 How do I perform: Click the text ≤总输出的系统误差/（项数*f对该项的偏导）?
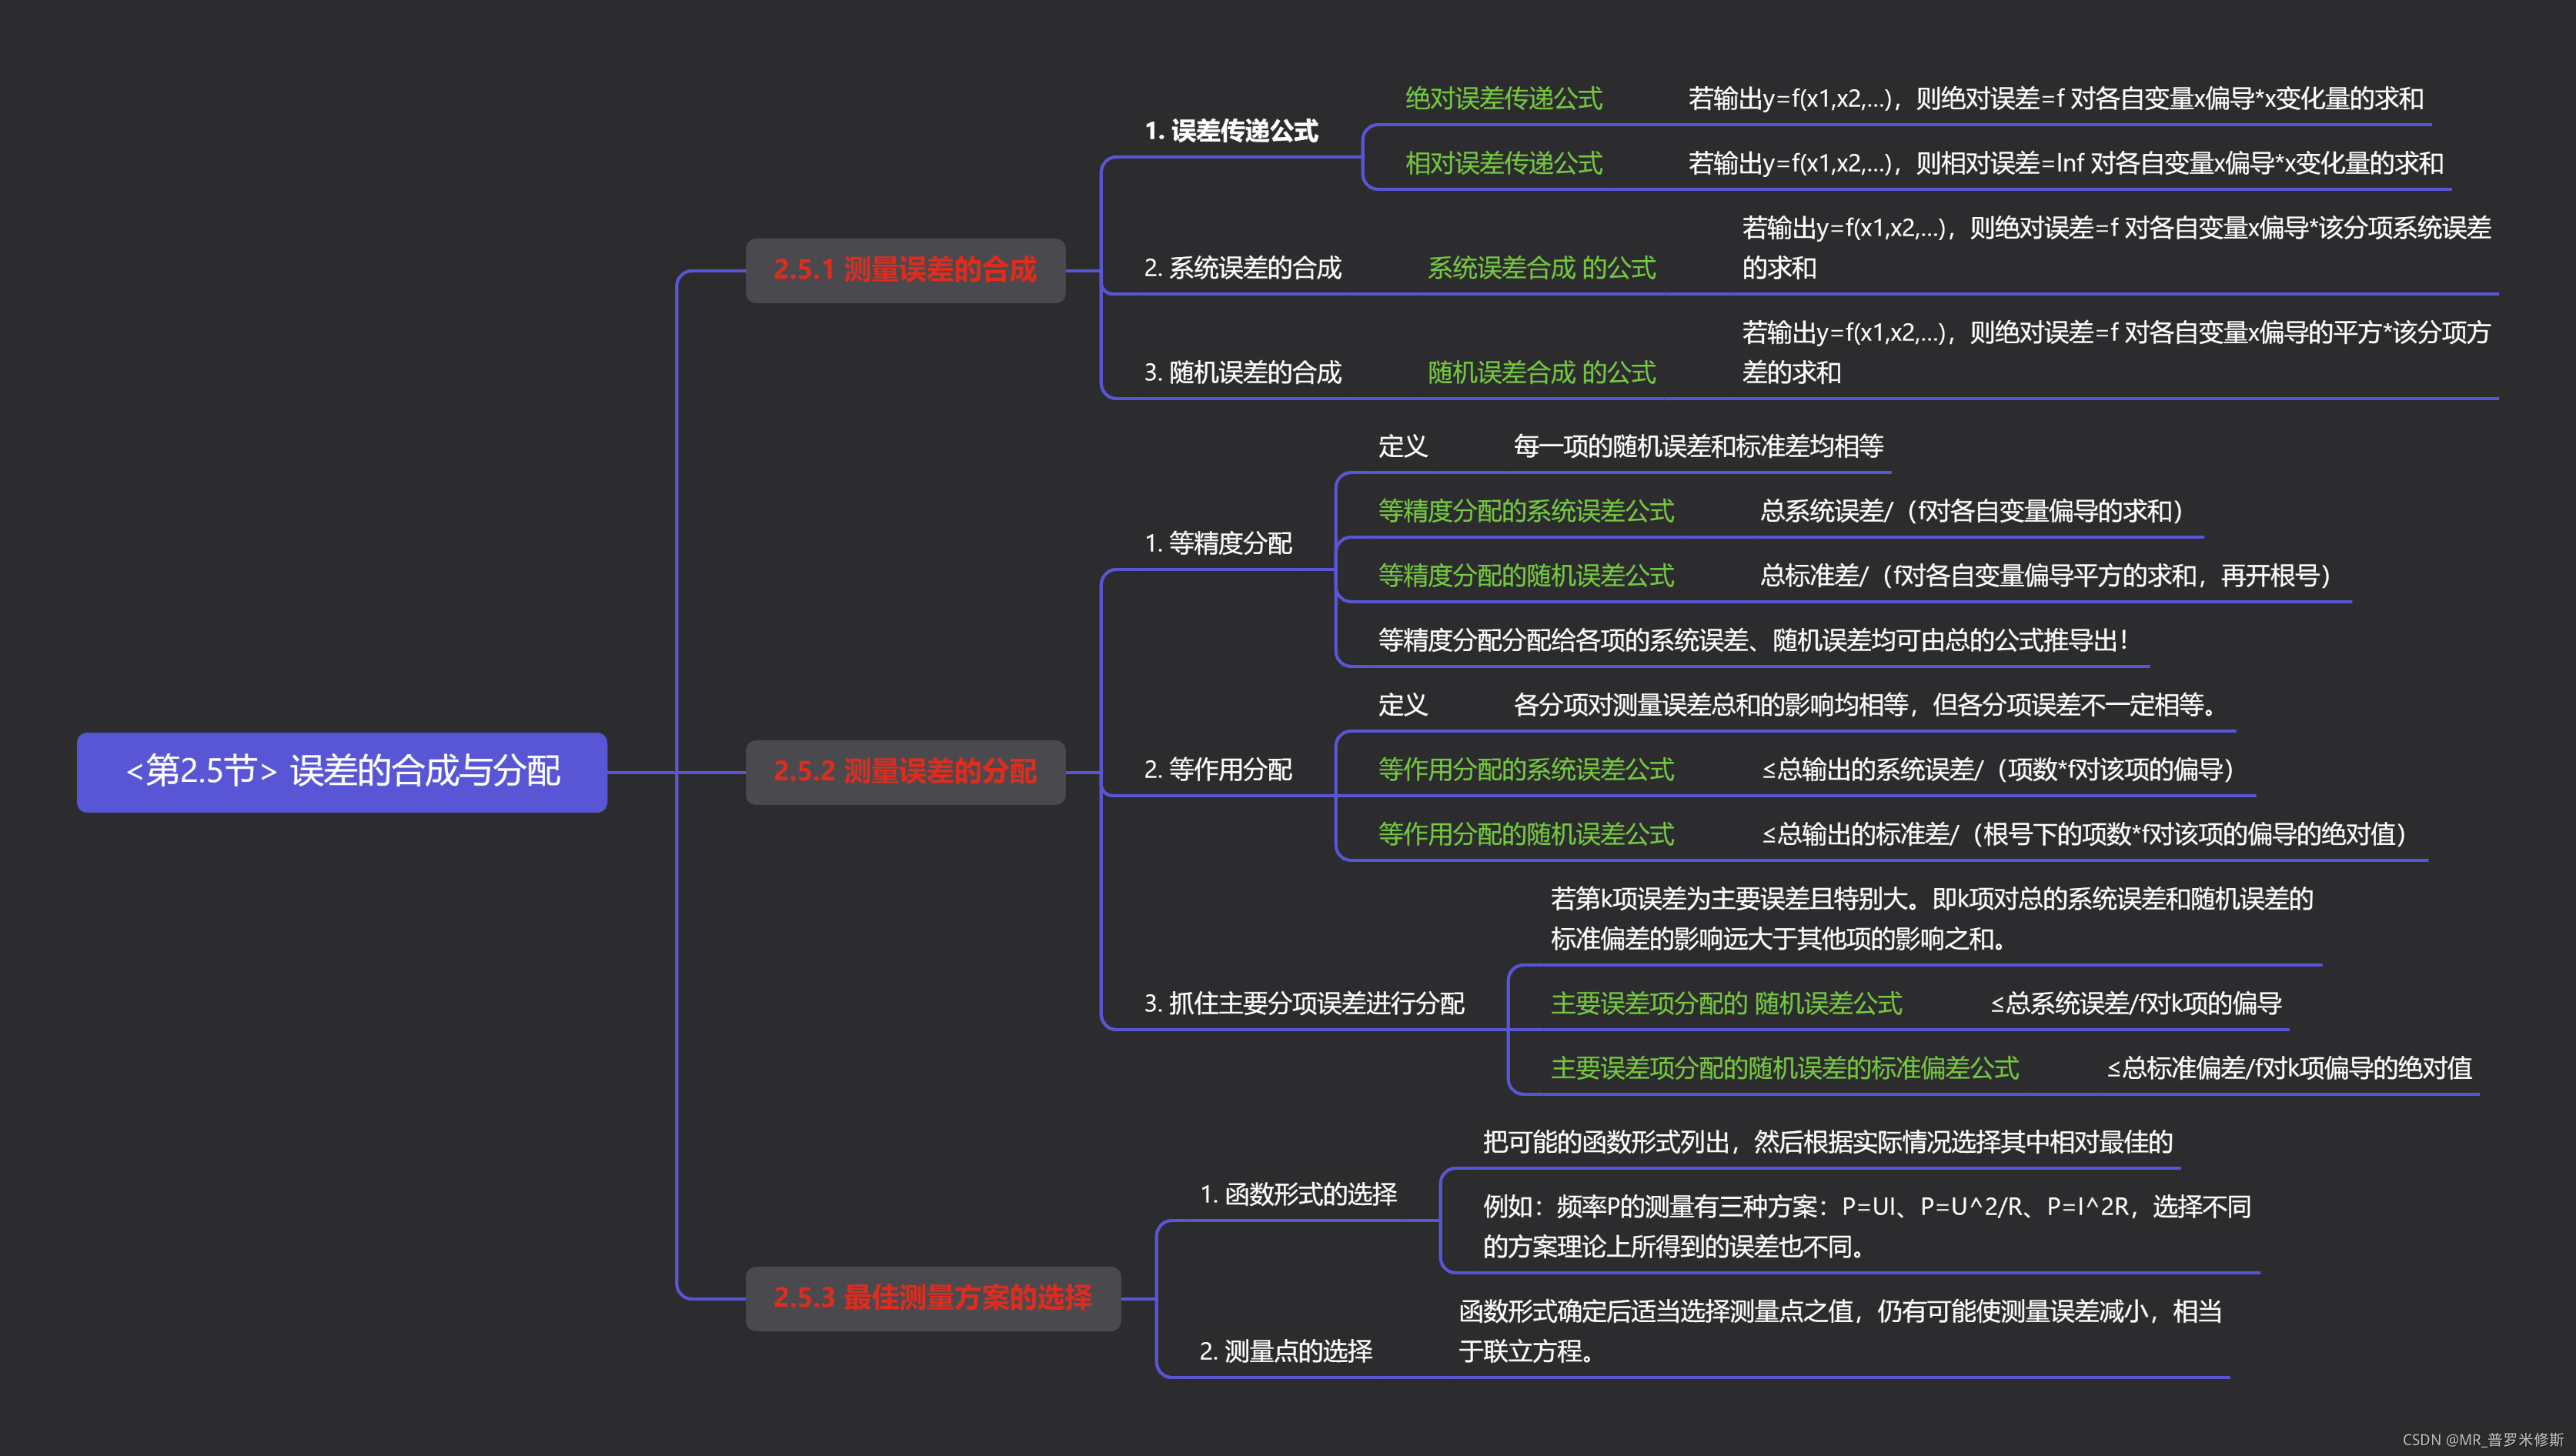(x=2002, y=770)
